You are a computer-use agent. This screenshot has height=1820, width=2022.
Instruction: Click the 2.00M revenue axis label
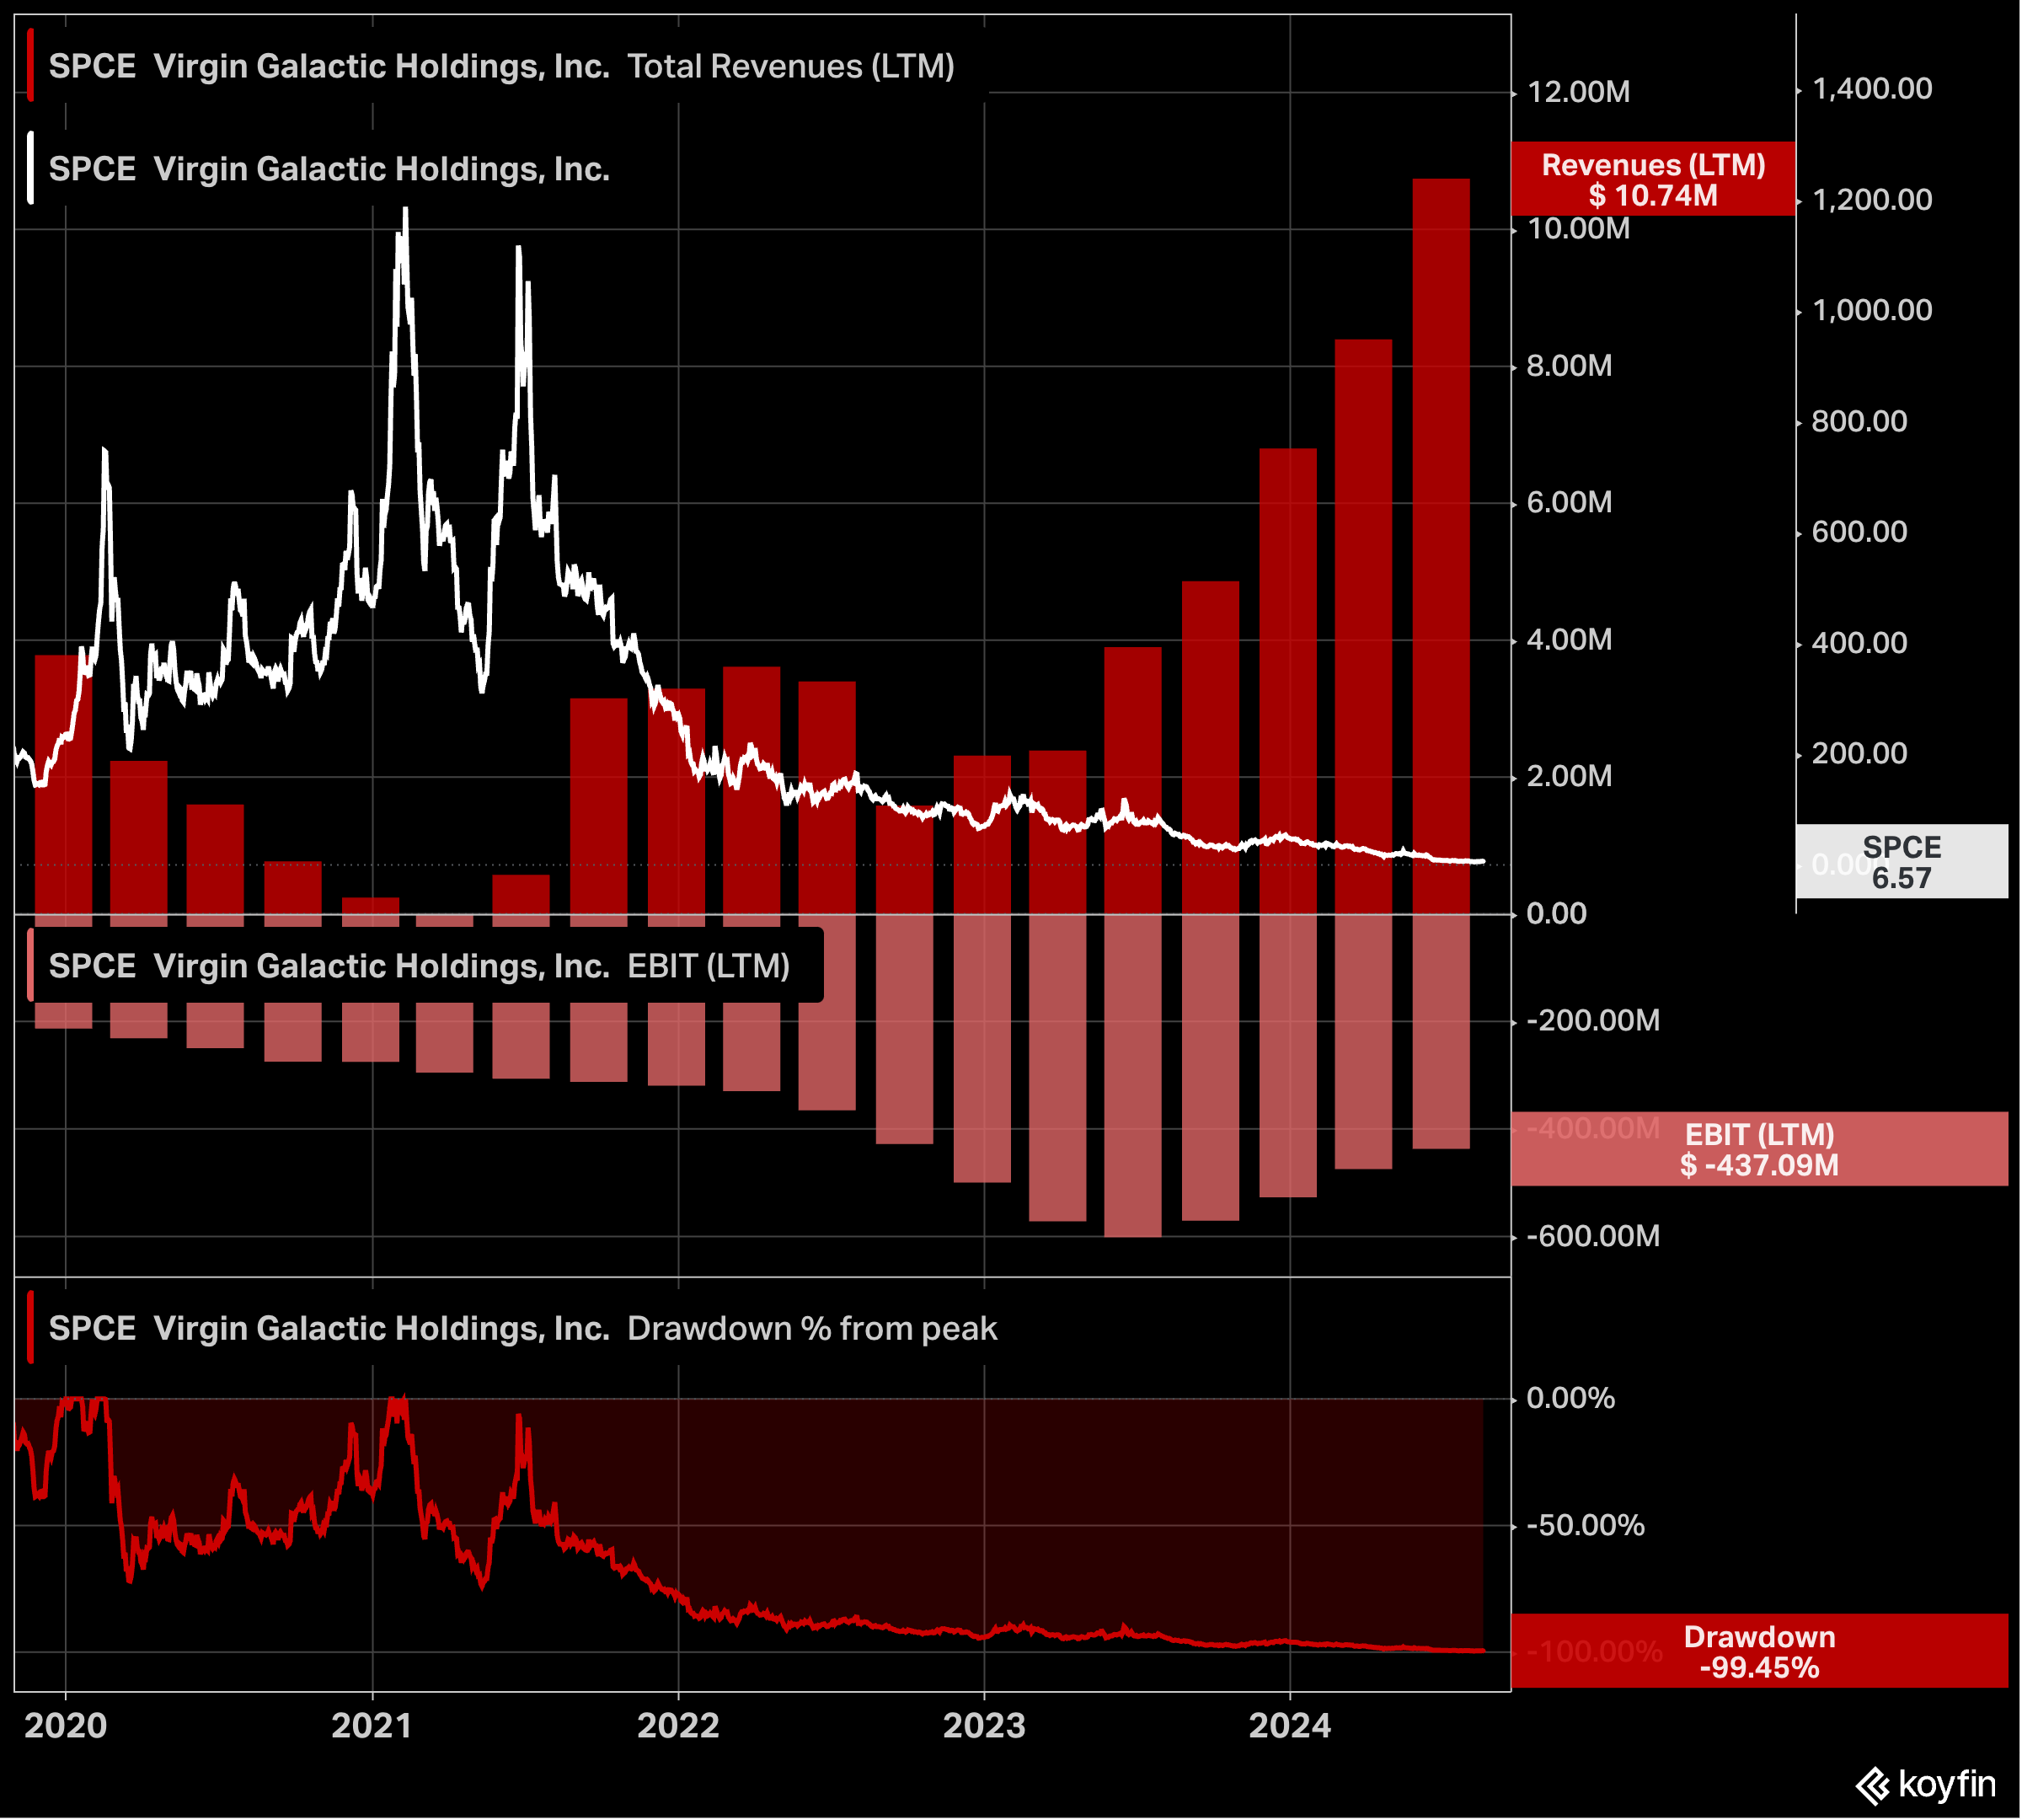(1569, 776)
